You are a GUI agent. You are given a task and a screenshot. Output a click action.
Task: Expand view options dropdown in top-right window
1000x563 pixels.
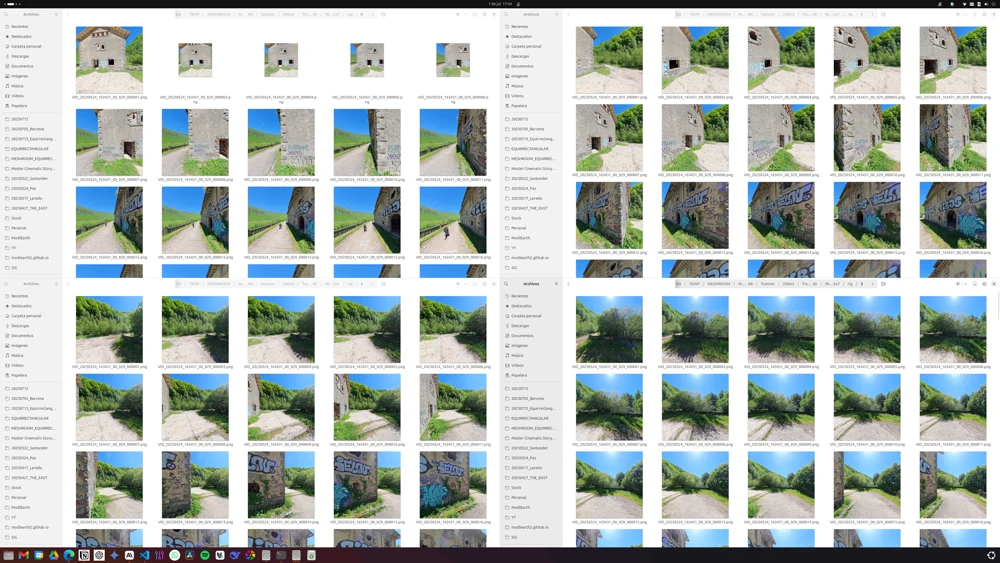[x=966, y=14]
